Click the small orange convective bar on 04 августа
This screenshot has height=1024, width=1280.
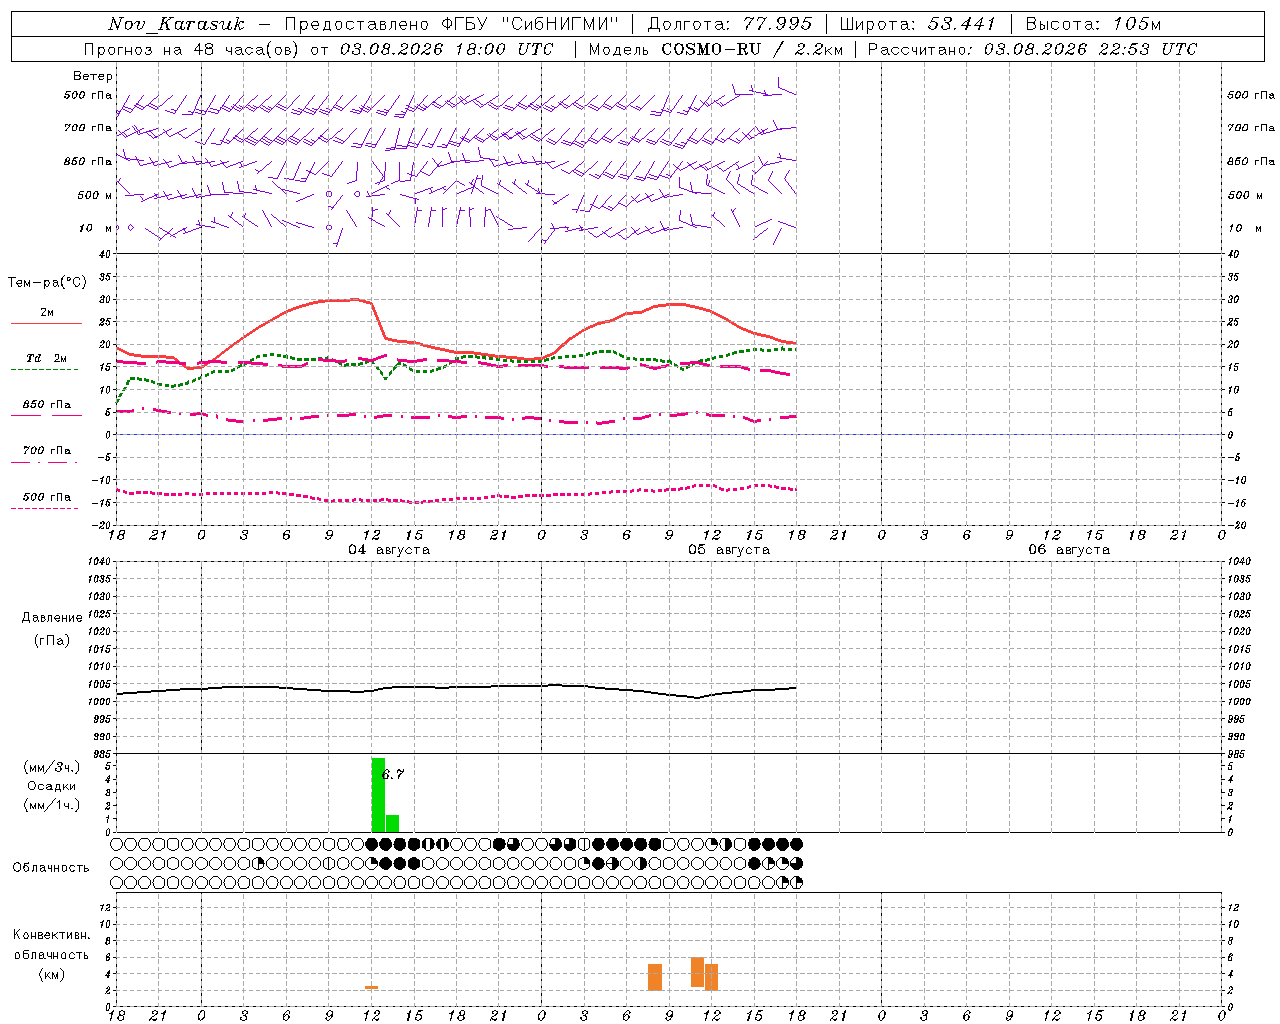[371, 988]
